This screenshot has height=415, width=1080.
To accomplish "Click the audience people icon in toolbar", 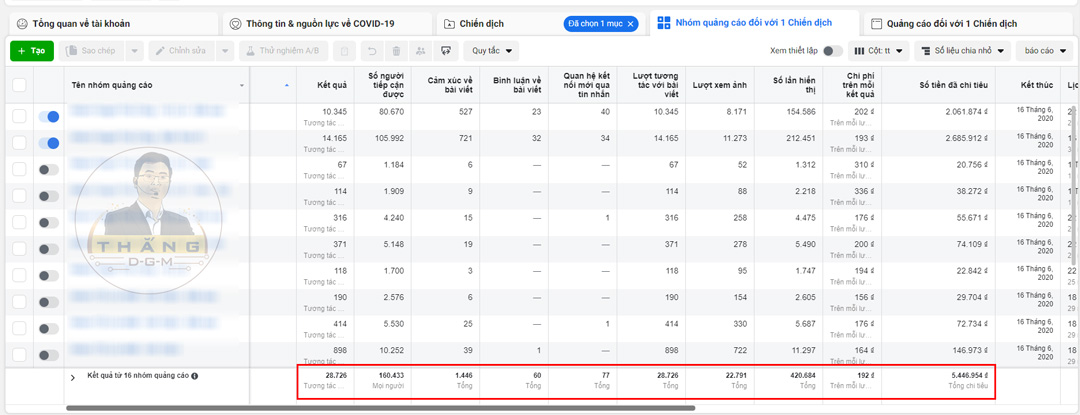I will [420, 51].
